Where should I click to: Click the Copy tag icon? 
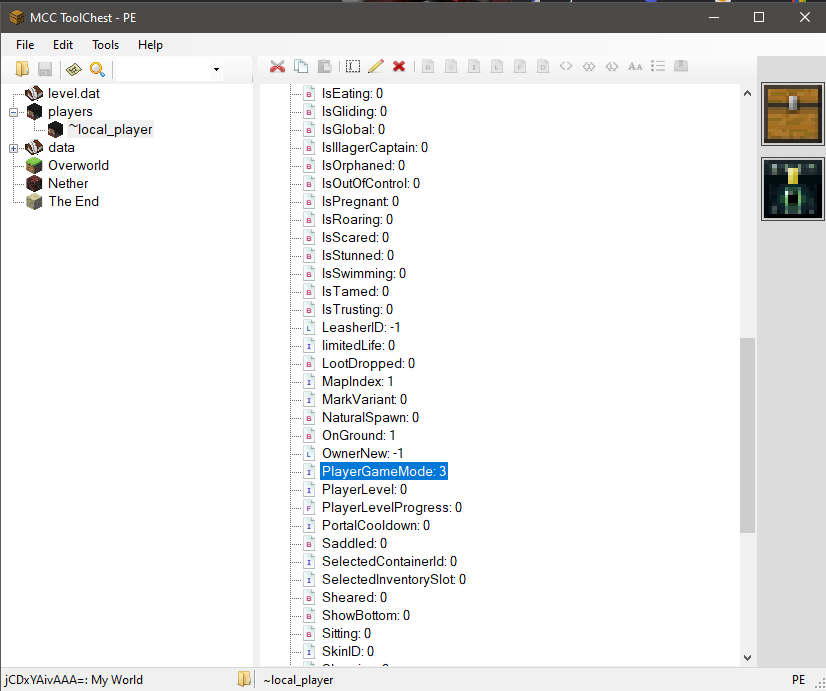pos(301,67)
